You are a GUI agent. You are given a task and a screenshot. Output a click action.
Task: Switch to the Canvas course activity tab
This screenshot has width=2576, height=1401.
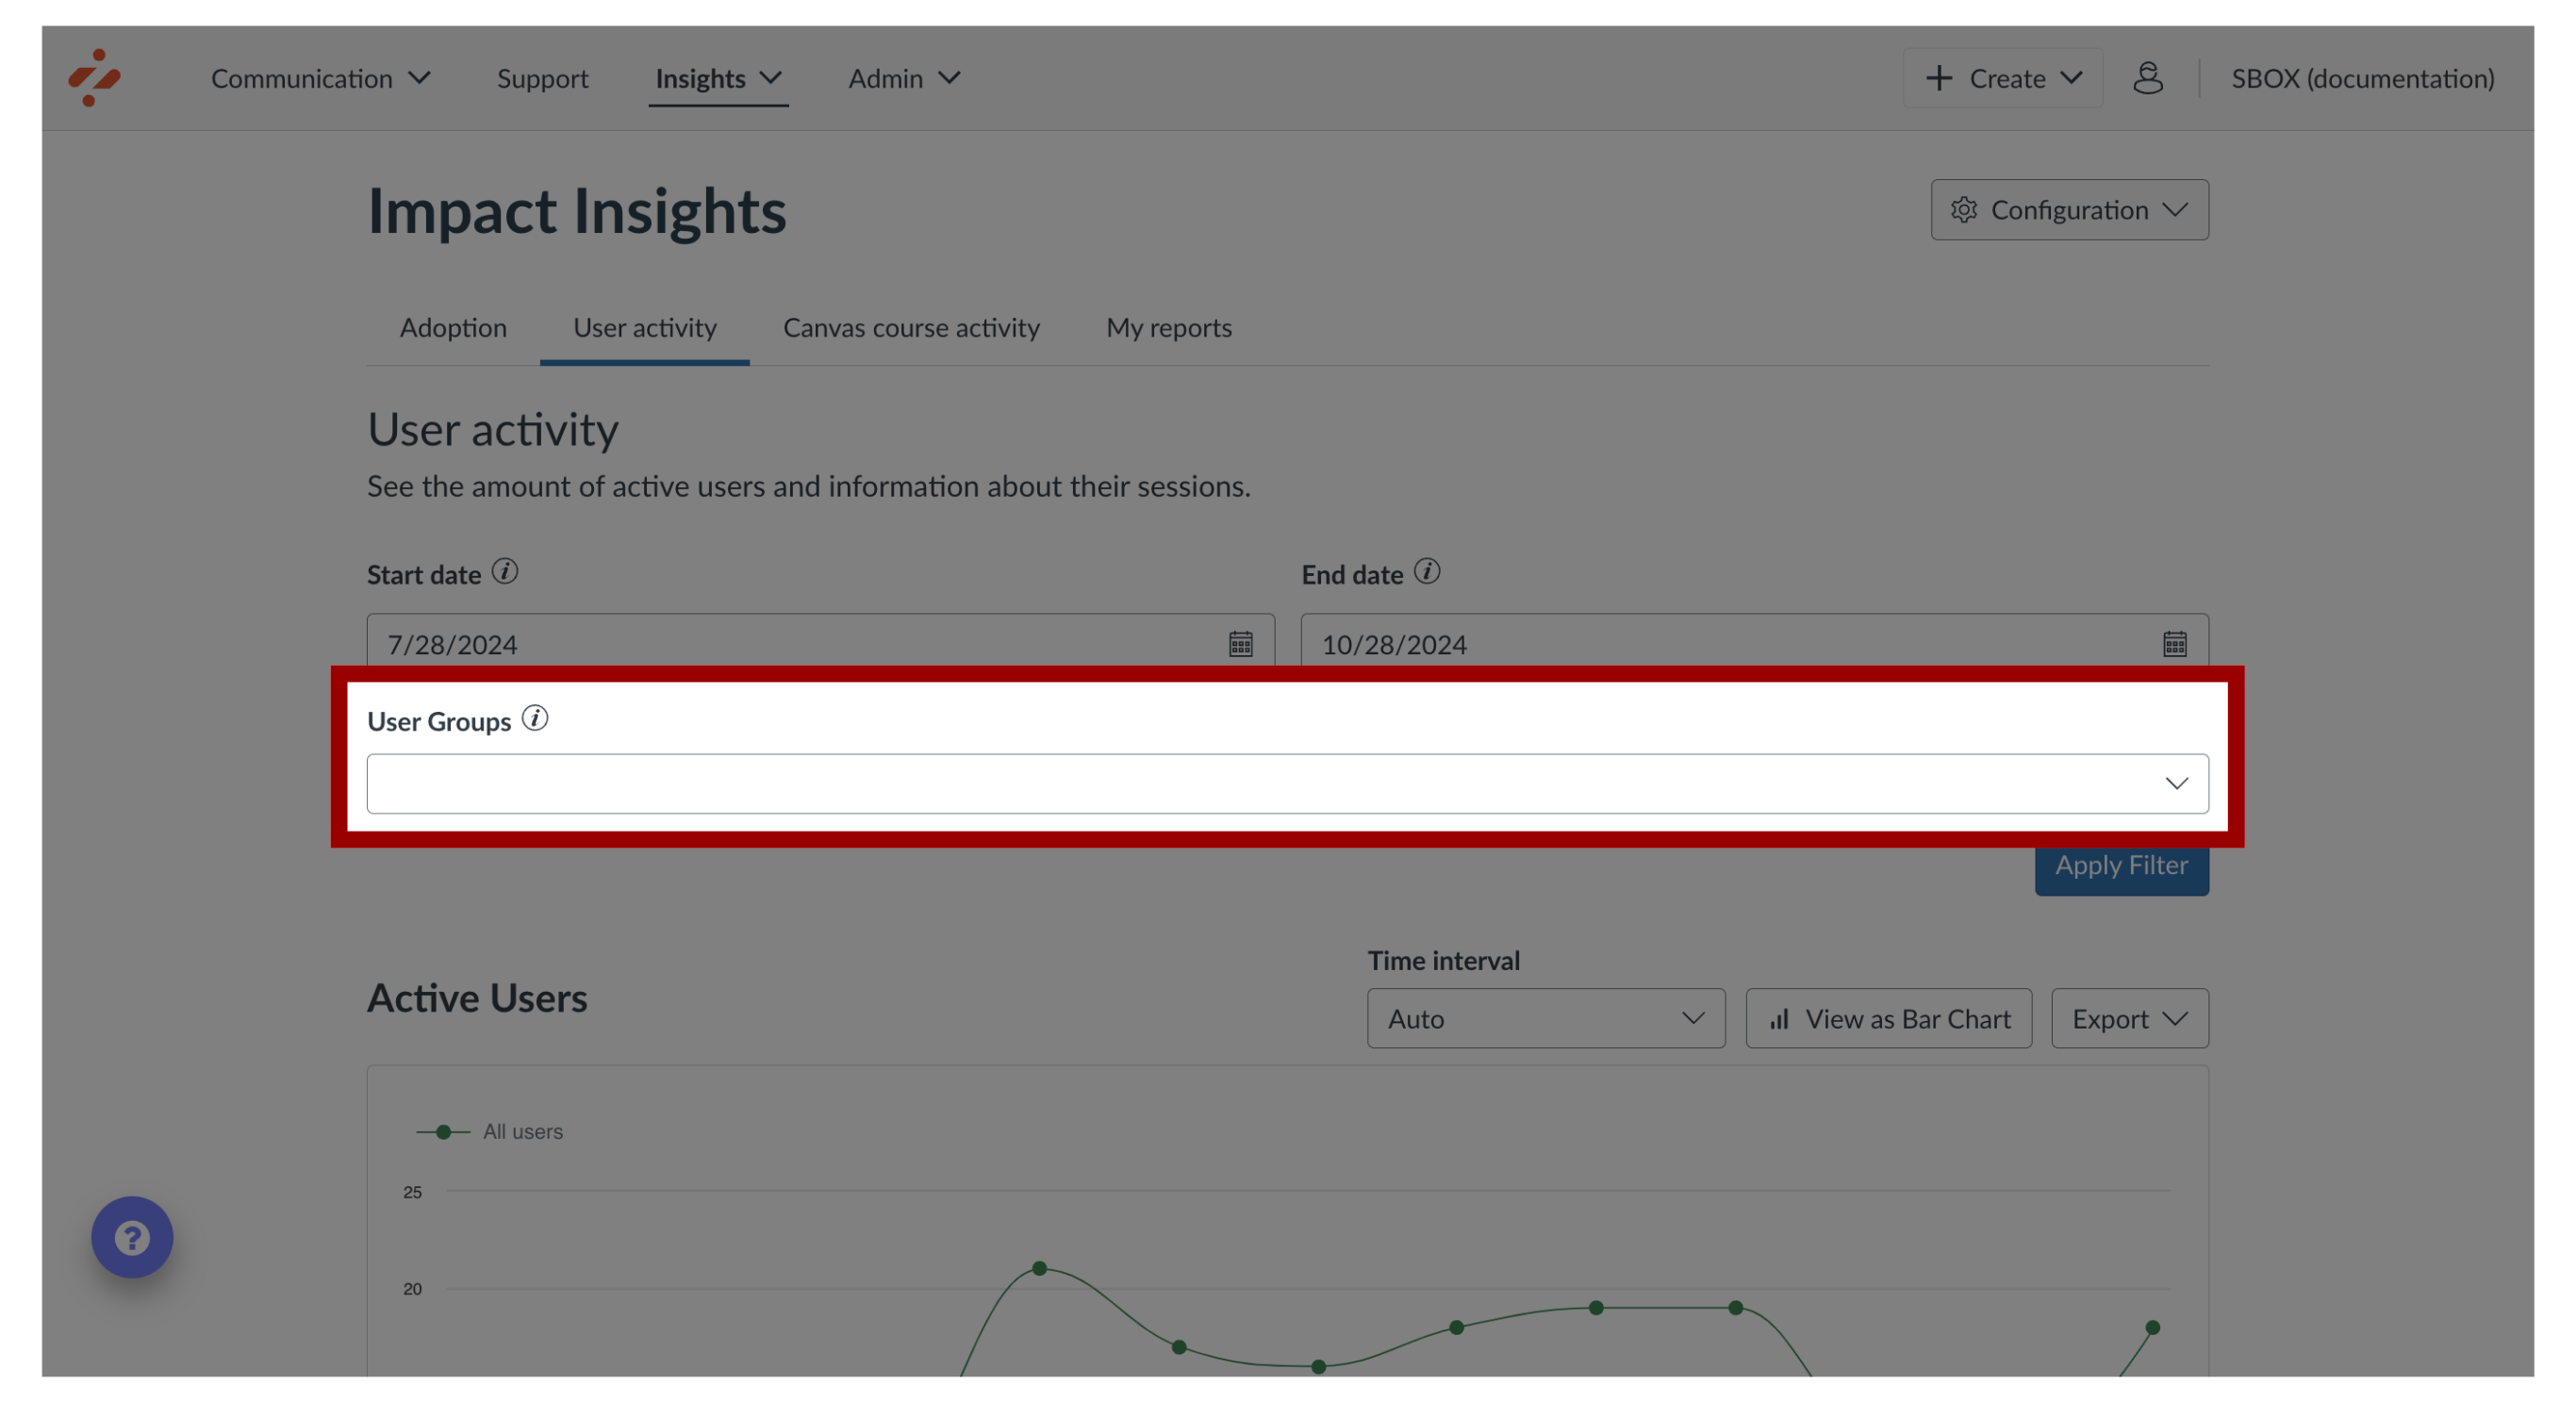tap(911, 326)
